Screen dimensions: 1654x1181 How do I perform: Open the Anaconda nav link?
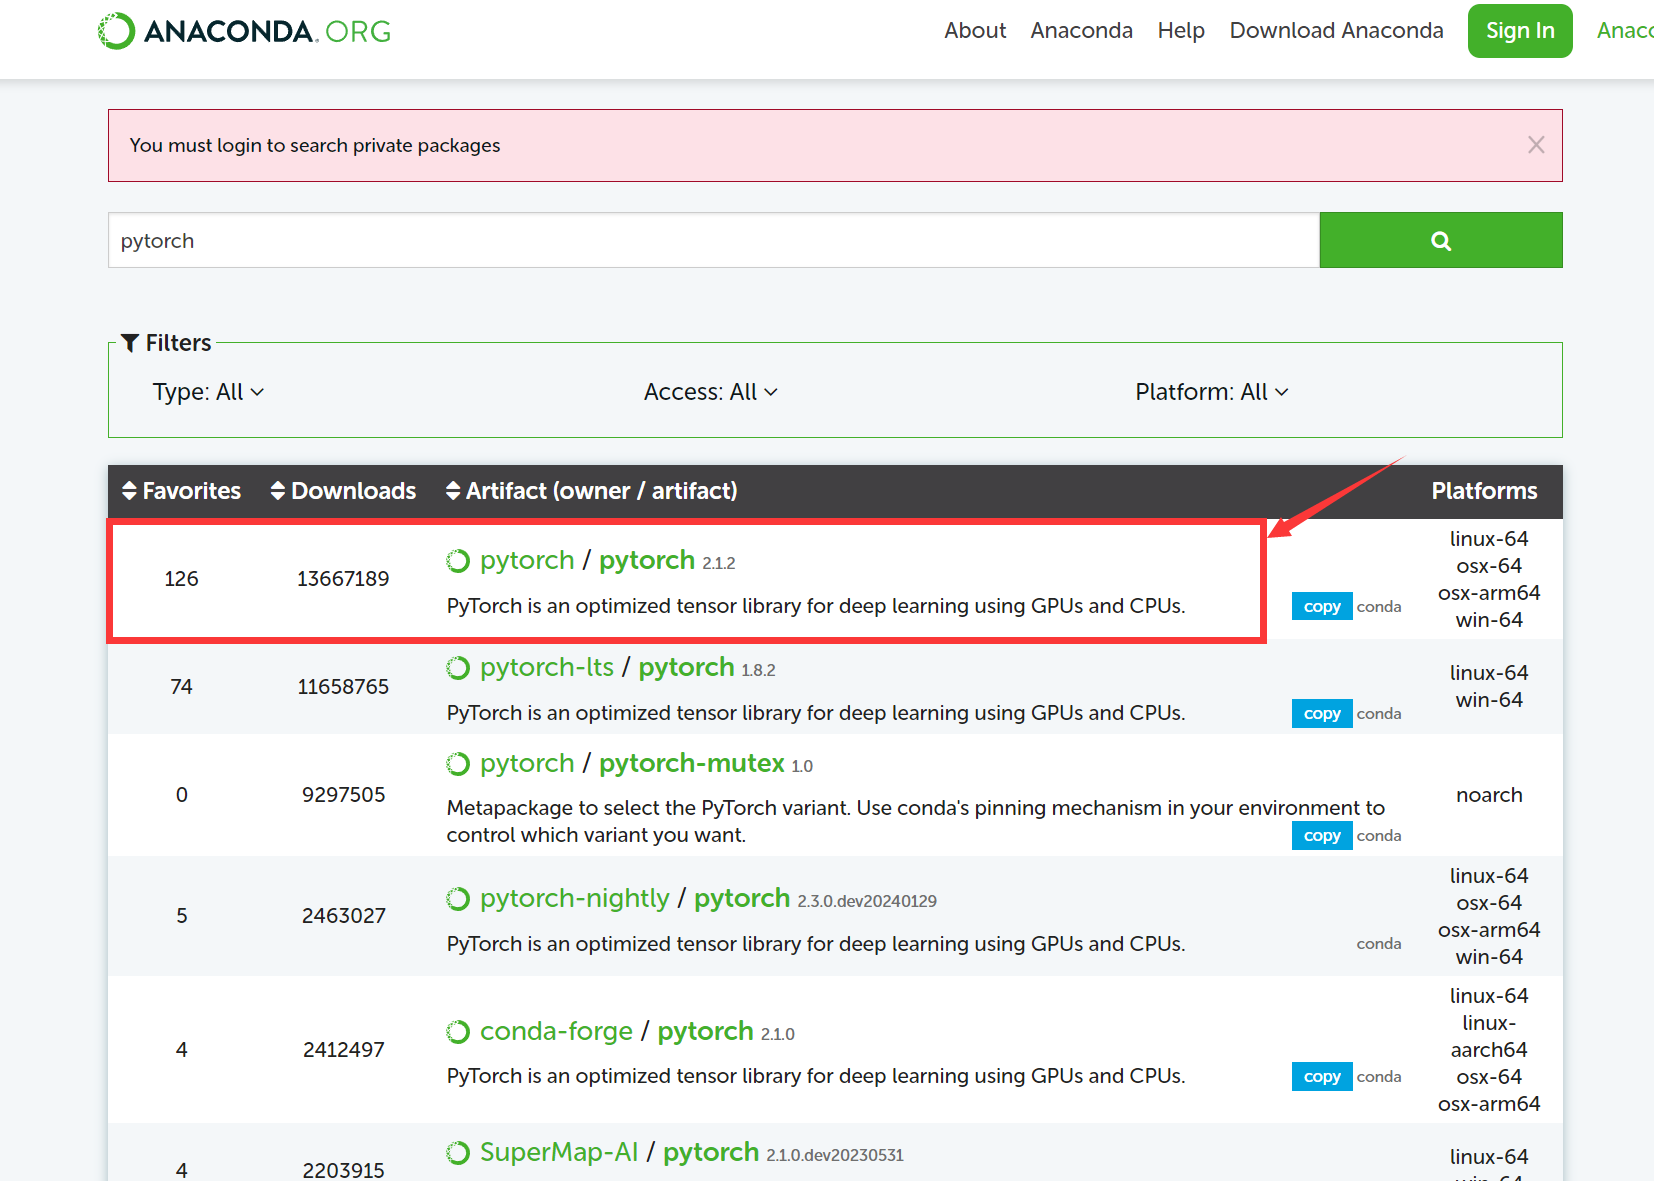pyautogui.click(x=1082, y=31)
